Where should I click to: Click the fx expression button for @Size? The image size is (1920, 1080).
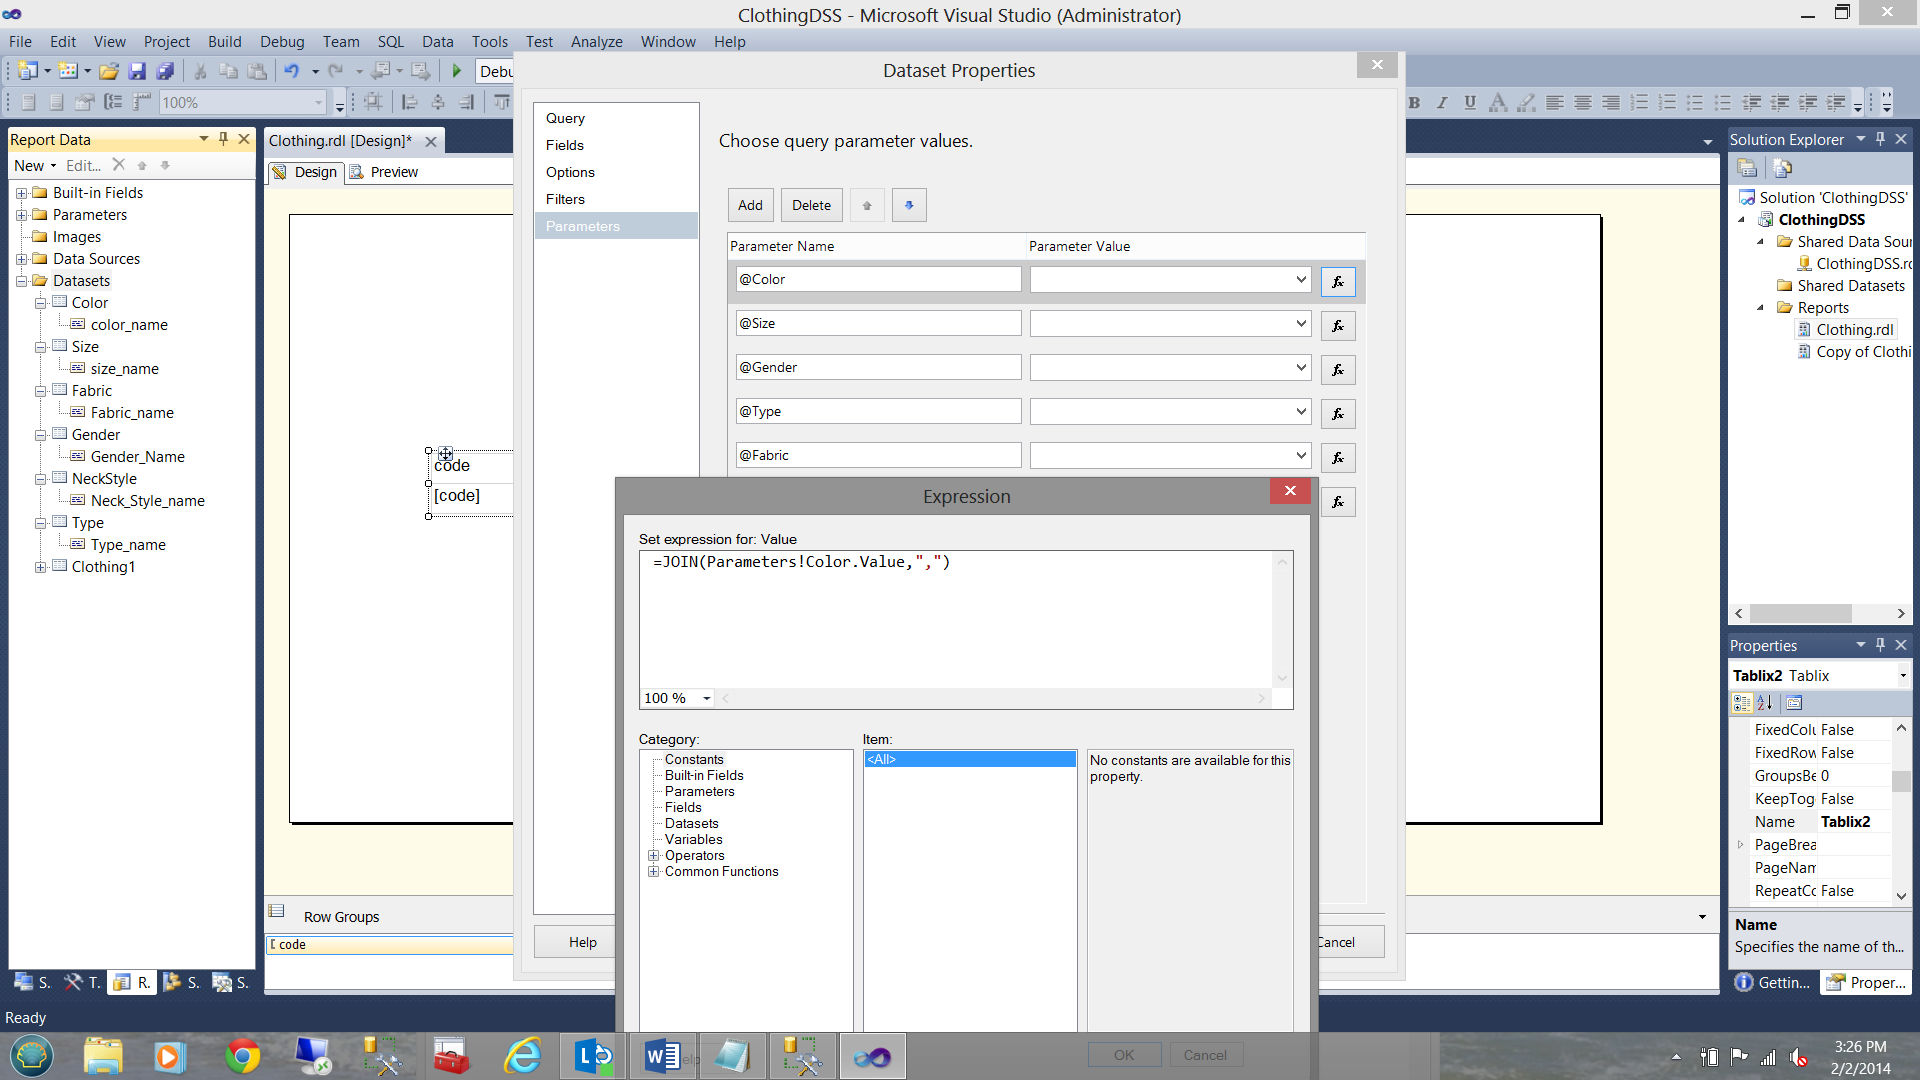[1337, 326]
